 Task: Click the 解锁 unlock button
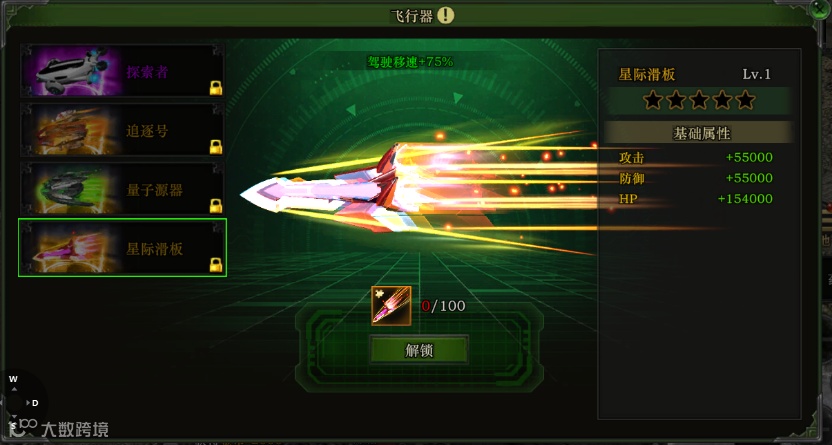click(x=419, y=350)
